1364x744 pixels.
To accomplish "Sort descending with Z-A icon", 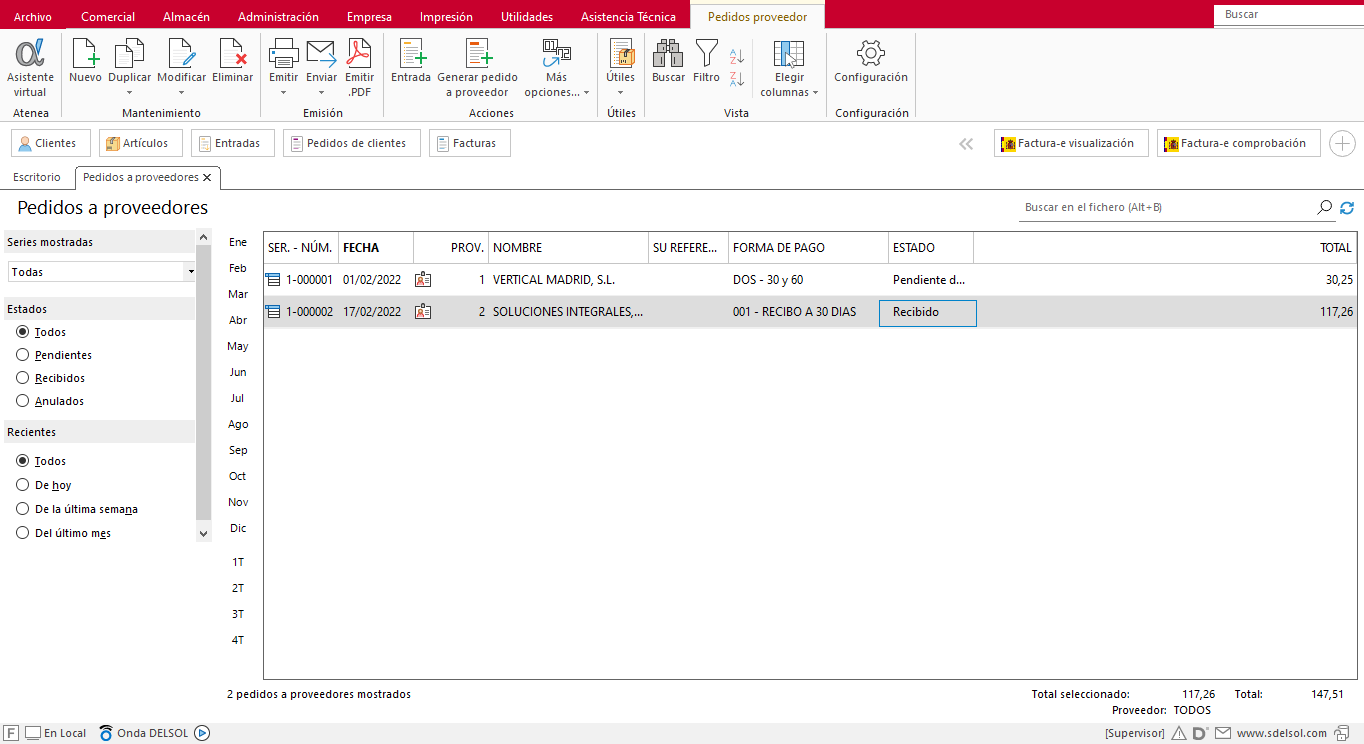I will tap(737, 78).
